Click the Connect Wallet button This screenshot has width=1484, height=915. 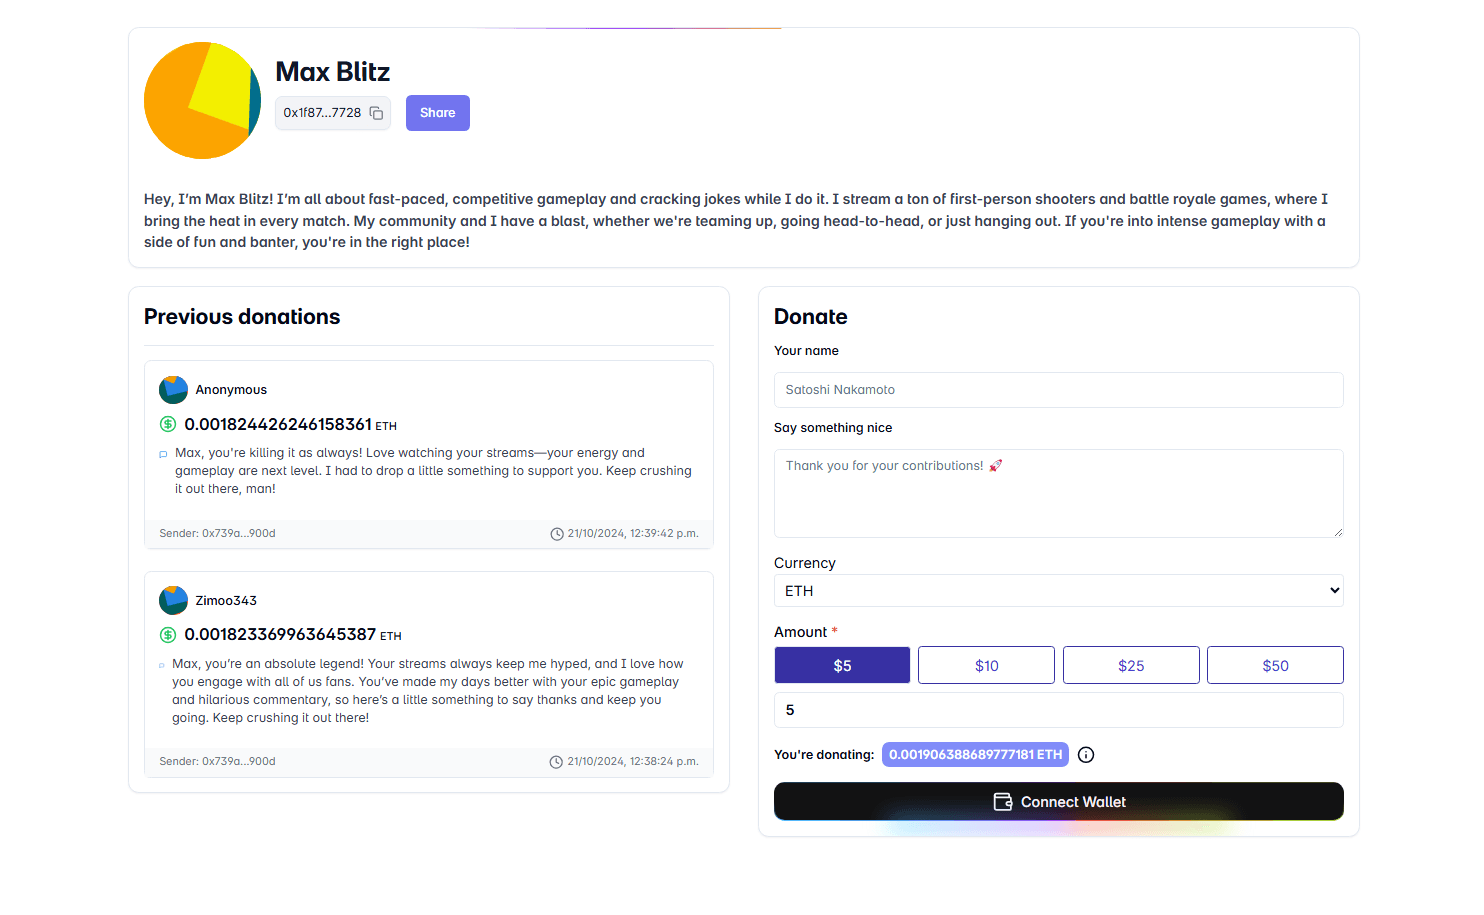pos(1058,802)
